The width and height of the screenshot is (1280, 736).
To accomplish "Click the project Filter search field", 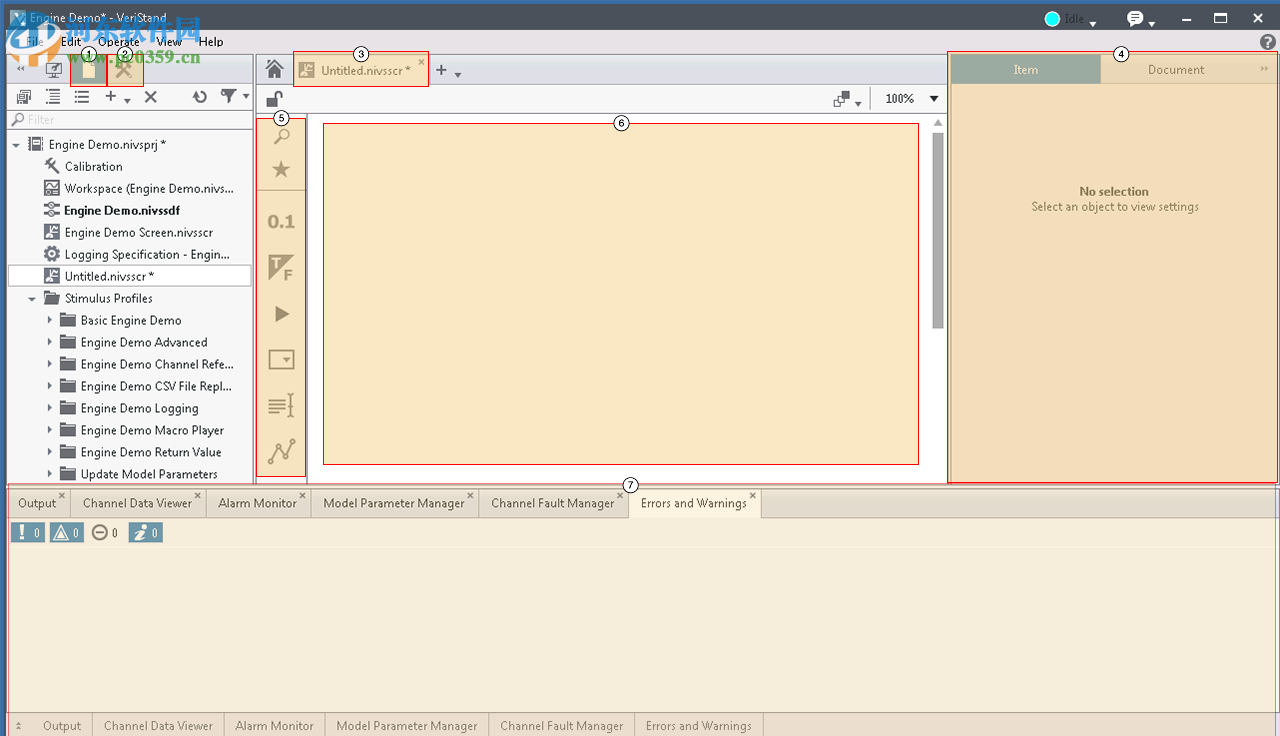I will 130,120.
